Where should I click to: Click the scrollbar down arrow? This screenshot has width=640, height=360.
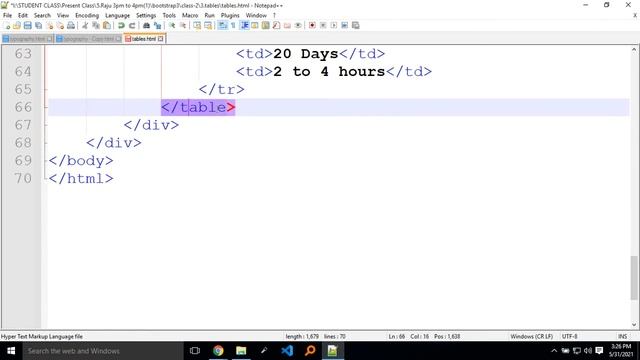pyautogui.click(x=634, y=325)
